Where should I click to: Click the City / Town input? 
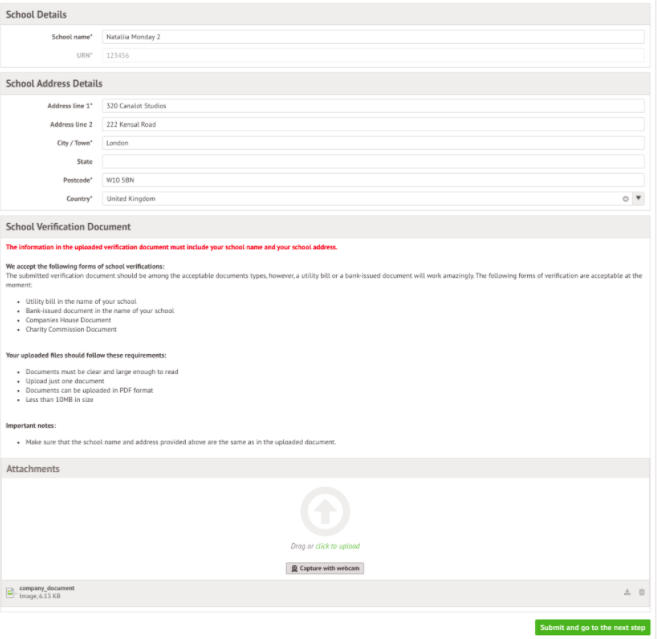click(372, 143)
